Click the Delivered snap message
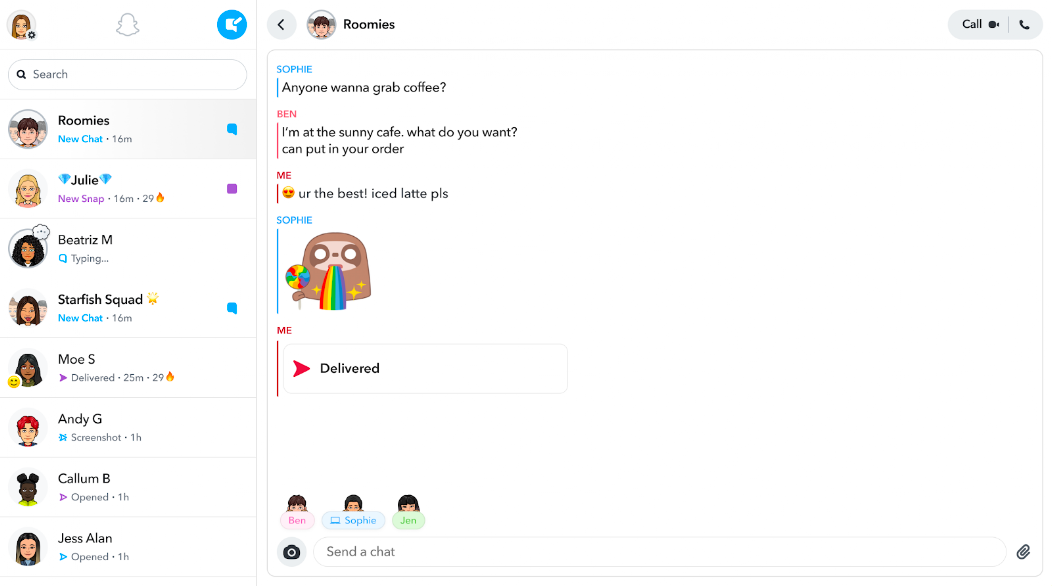Image resolution: width=1052 pixels, height=586 pixels. [425, 369]
